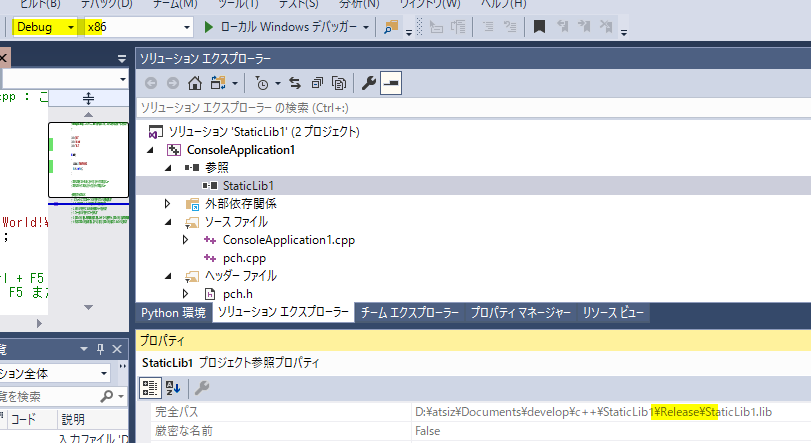The image size is (811, 443).
Task: Click sync with active document icon
Action: (x=295, y=83)
